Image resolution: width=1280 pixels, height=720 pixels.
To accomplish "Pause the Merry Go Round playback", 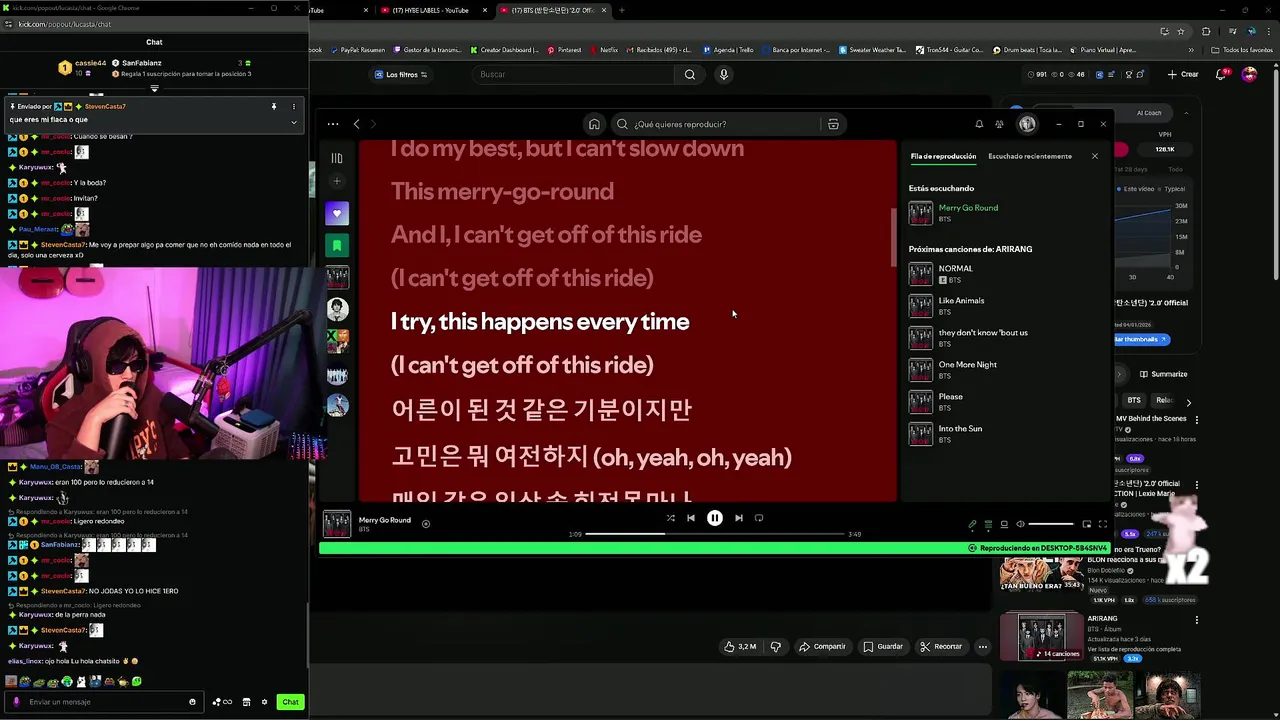I will click(x=714, y=518).
